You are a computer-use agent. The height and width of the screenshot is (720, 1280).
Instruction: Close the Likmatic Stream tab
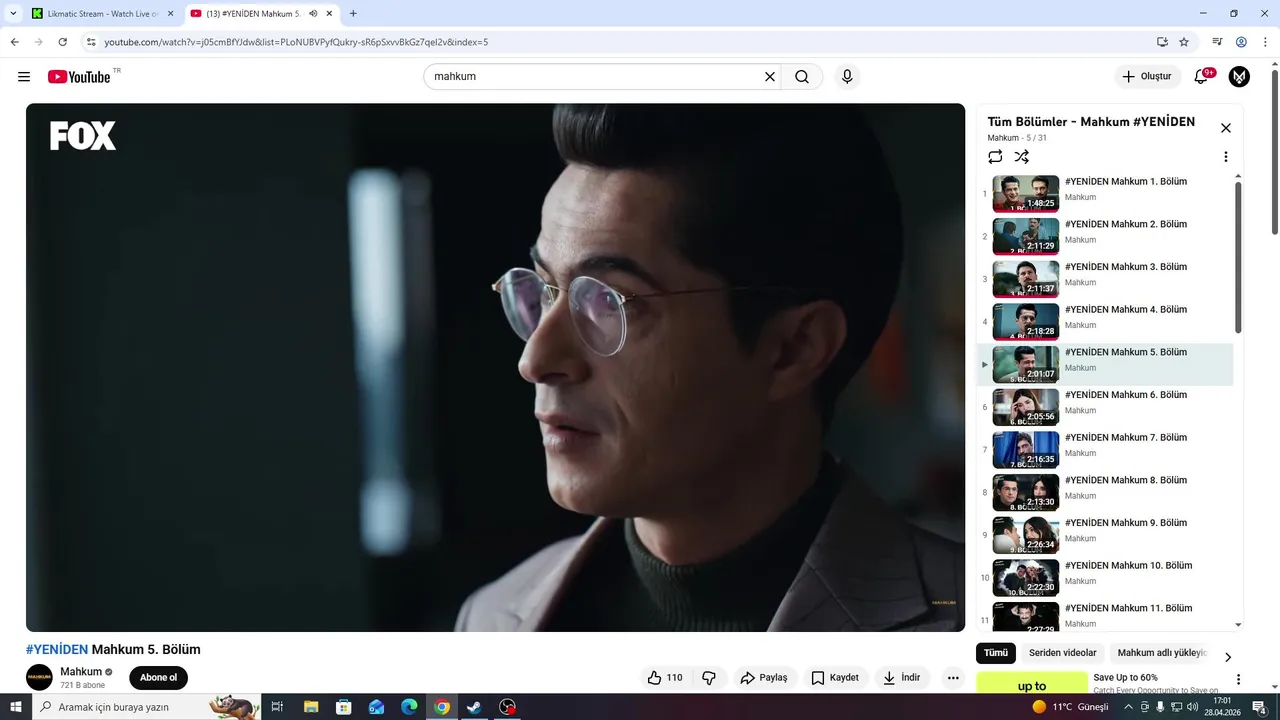(170, 14)
